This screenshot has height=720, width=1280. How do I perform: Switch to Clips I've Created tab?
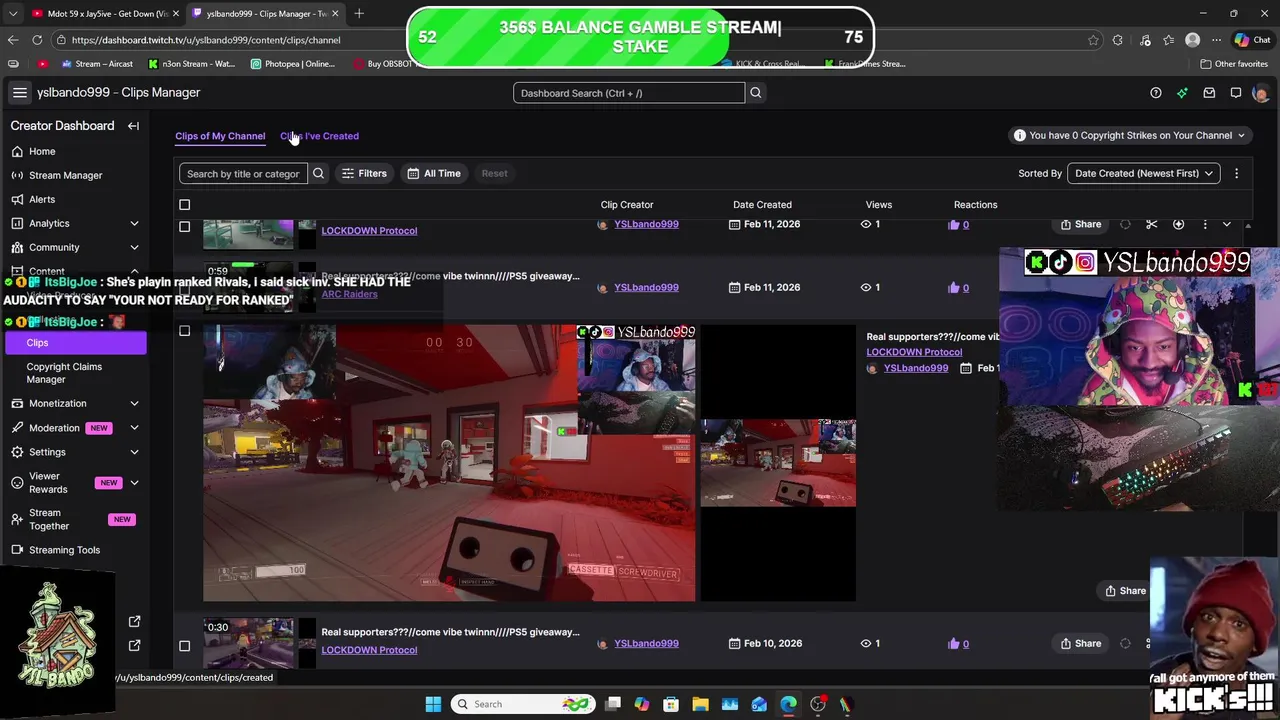click(319, 136)
